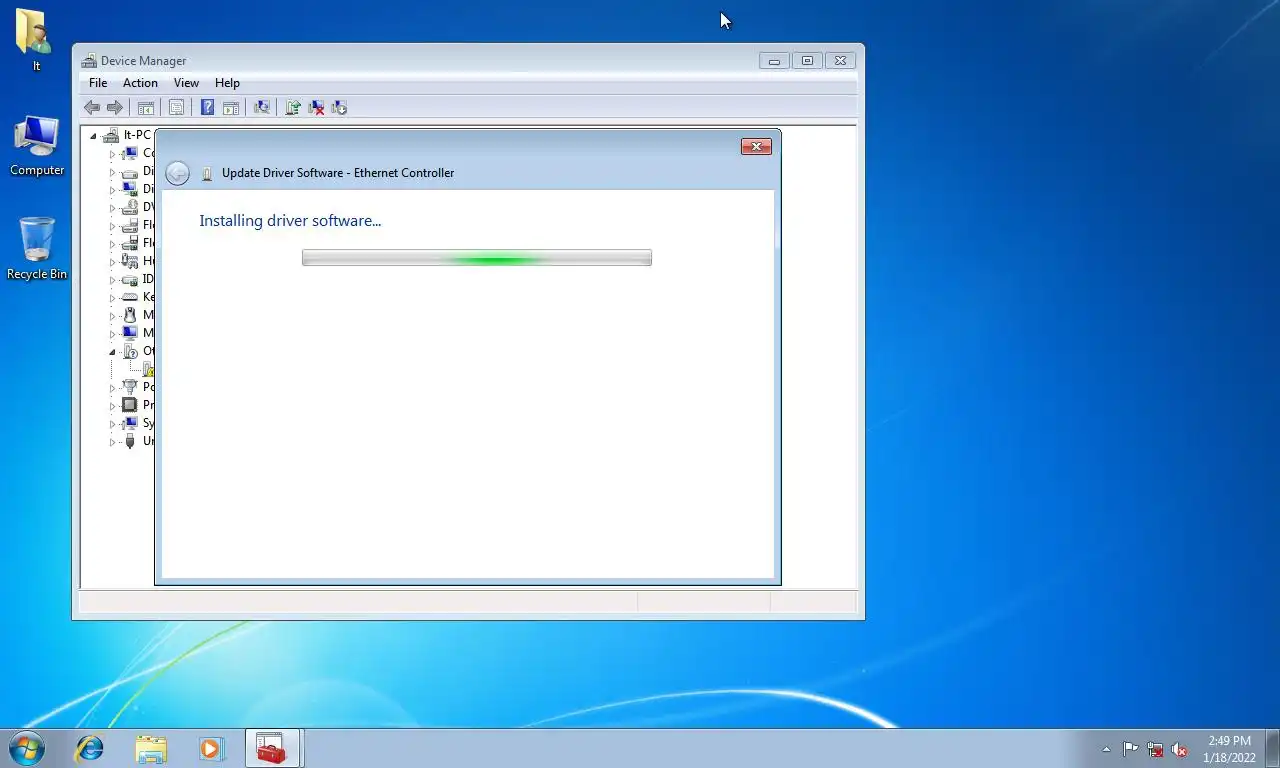The width and height of the screenshot is (1280, 768).
Task: Close the Device Manager window
Action: tap(841, 60)
